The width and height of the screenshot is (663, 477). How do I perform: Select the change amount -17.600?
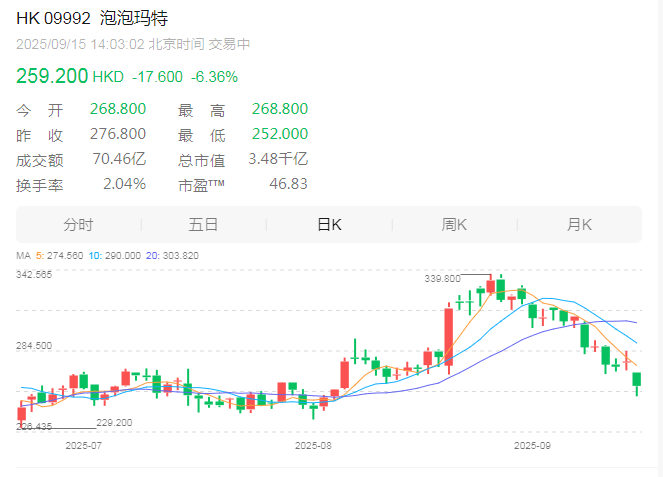click(157, 77)
